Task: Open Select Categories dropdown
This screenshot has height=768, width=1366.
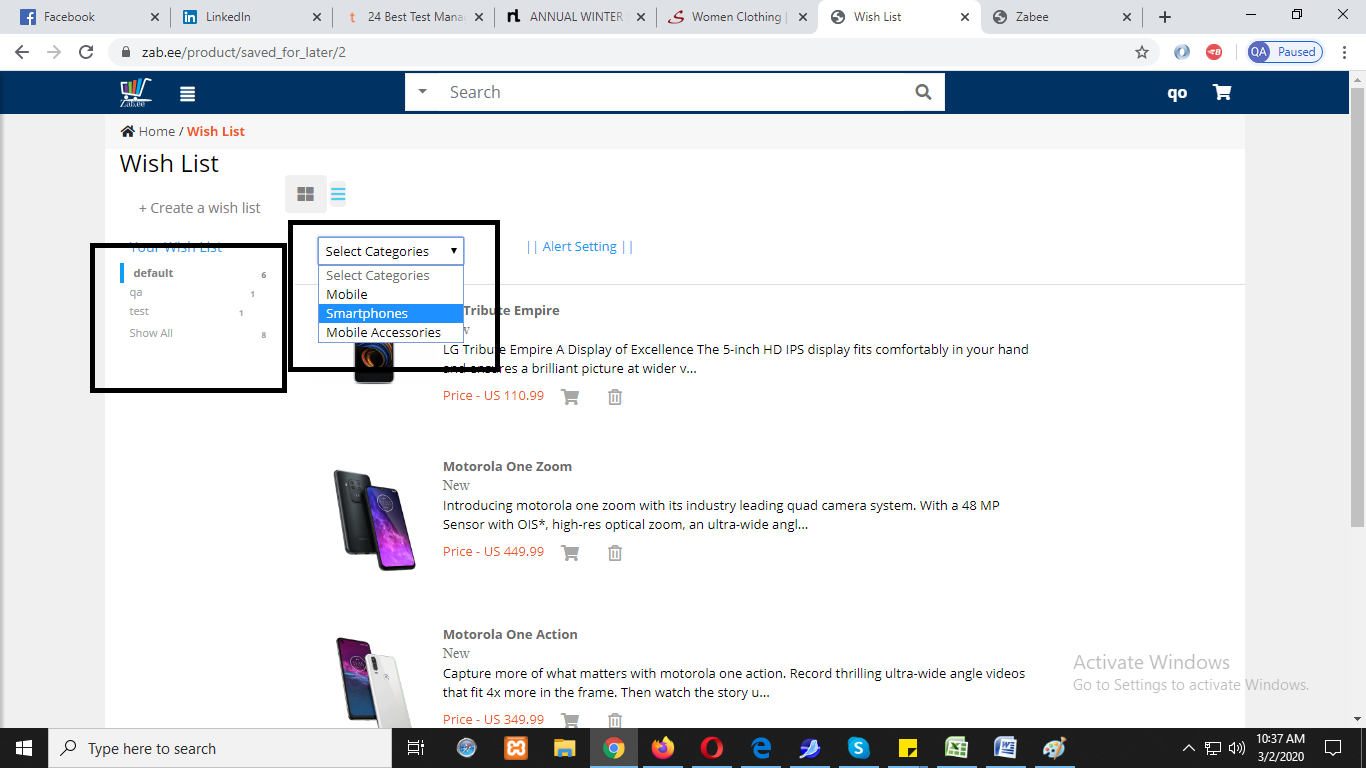Action: click(391, 251)
